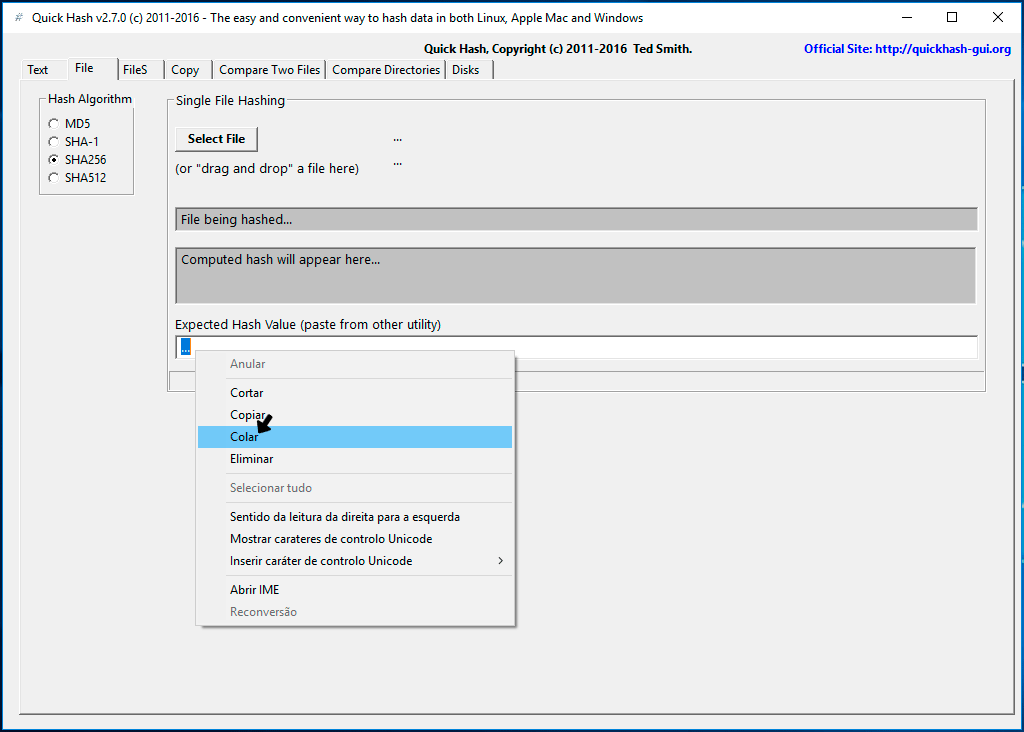The image size is (1024, 732).
Task: Select the SHA256 hash algorithm
Action: [x=77, y=159]
